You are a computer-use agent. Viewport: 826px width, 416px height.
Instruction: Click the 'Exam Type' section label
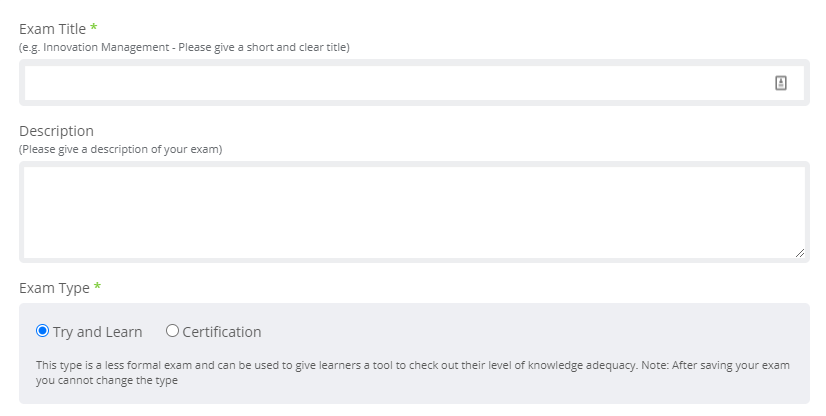click(x=54, y=288)
